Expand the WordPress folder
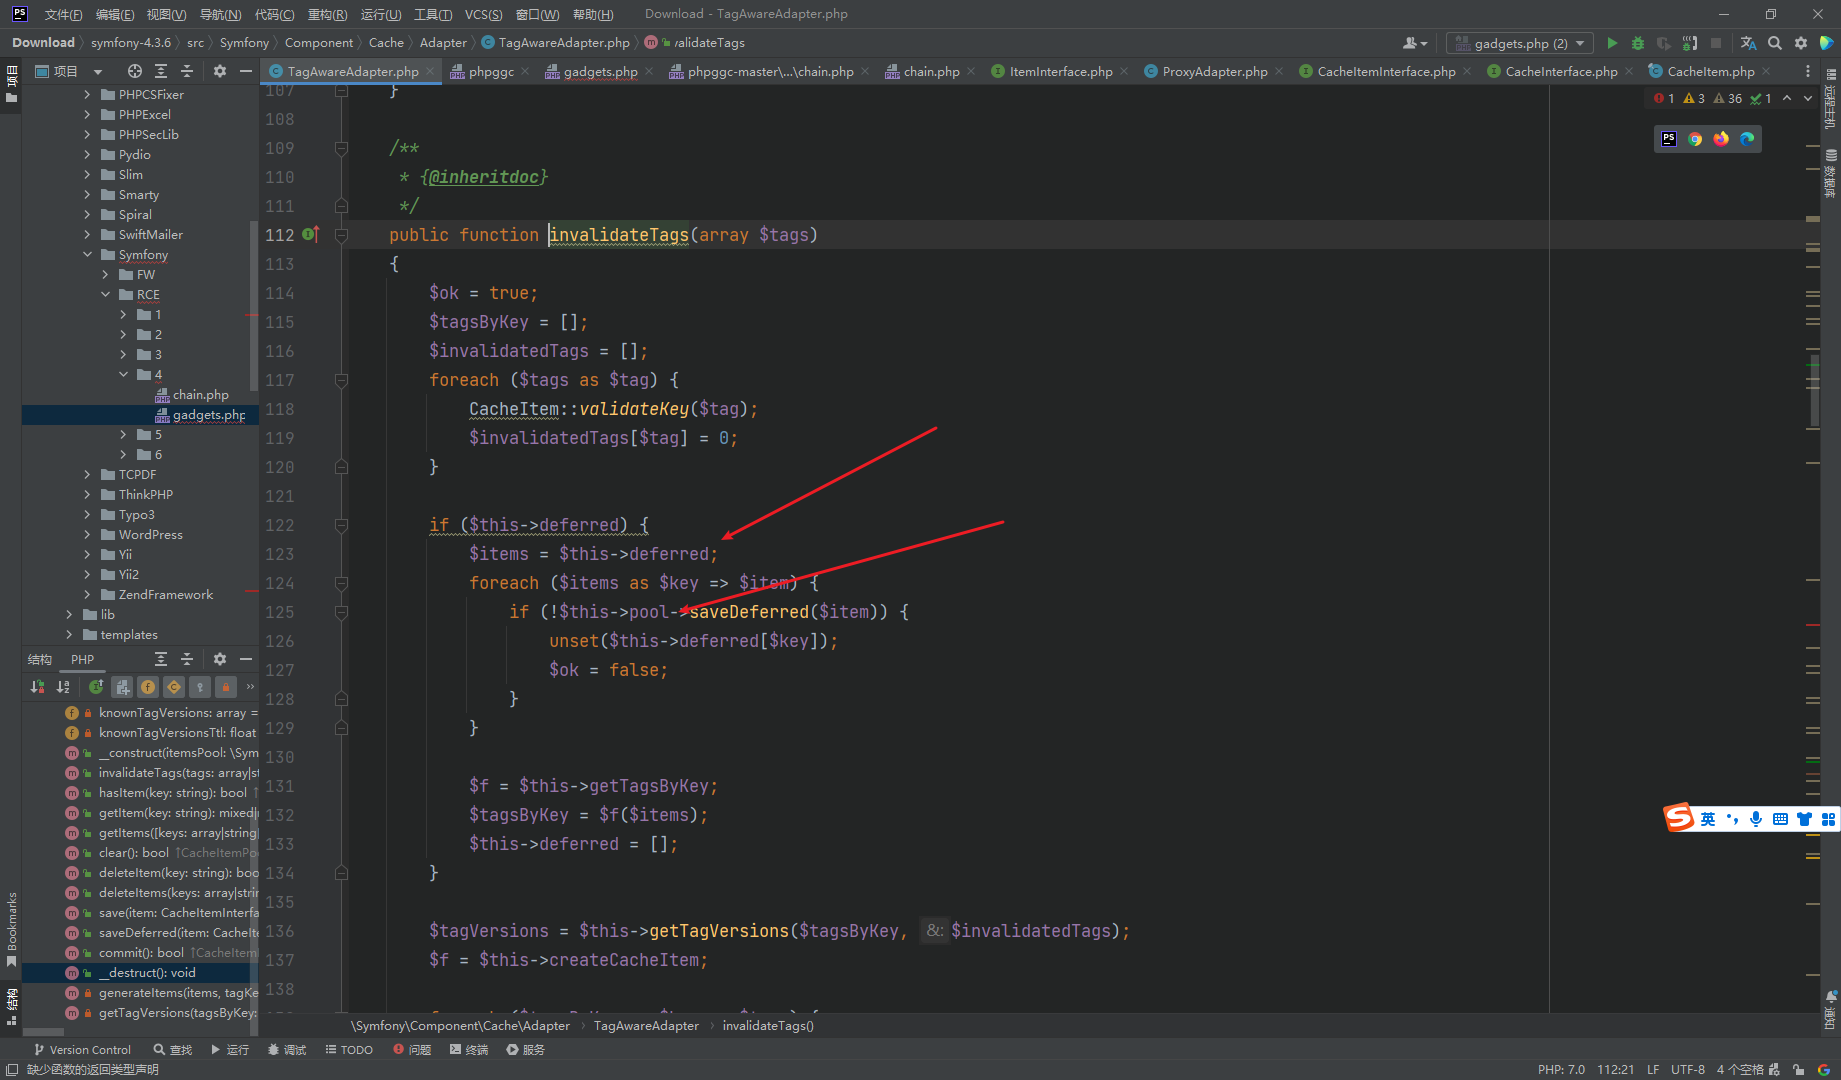This screenshot has height=1080, width=1841. 88,535
